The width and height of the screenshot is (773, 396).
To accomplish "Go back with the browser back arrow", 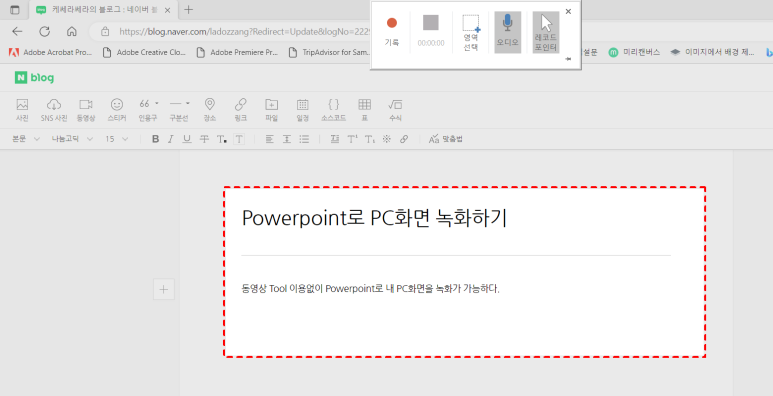I will click(17, 32).
